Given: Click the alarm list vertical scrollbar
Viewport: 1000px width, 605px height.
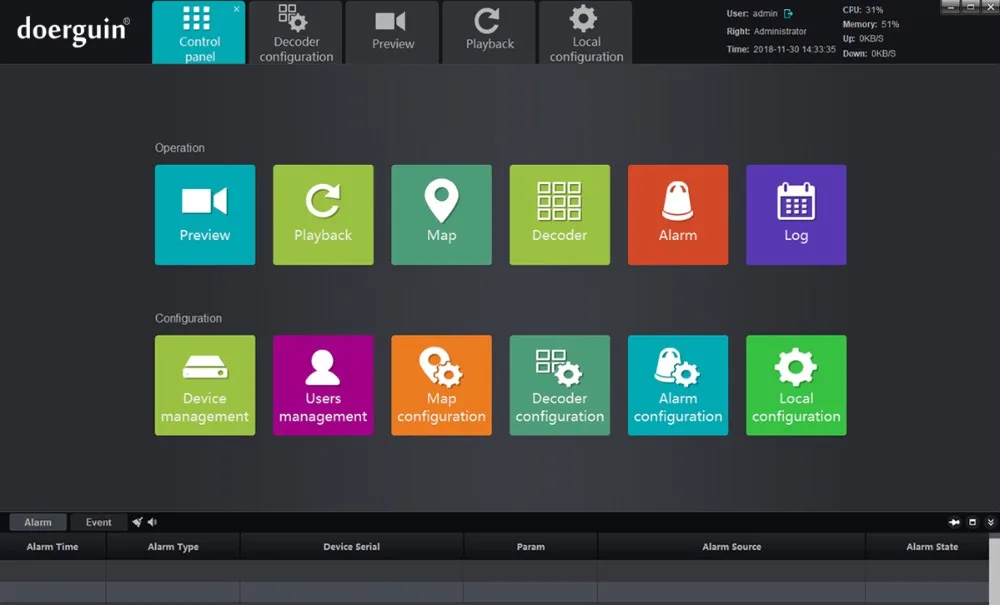Looking at the screenshot, I should (994, 570).
